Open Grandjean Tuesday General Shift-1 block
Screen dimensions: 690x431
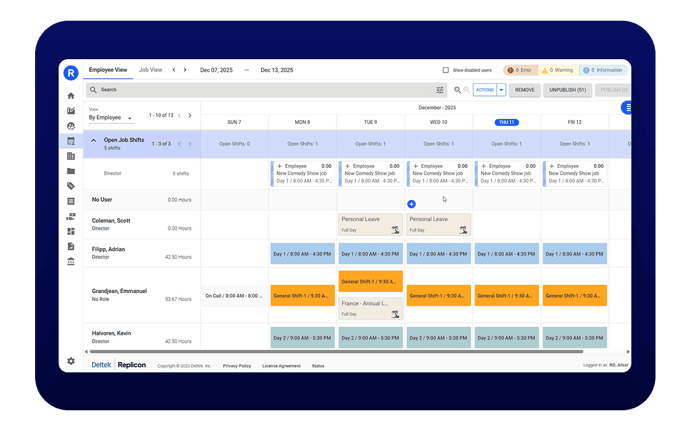pyautogui.click(x=371, y=281)
